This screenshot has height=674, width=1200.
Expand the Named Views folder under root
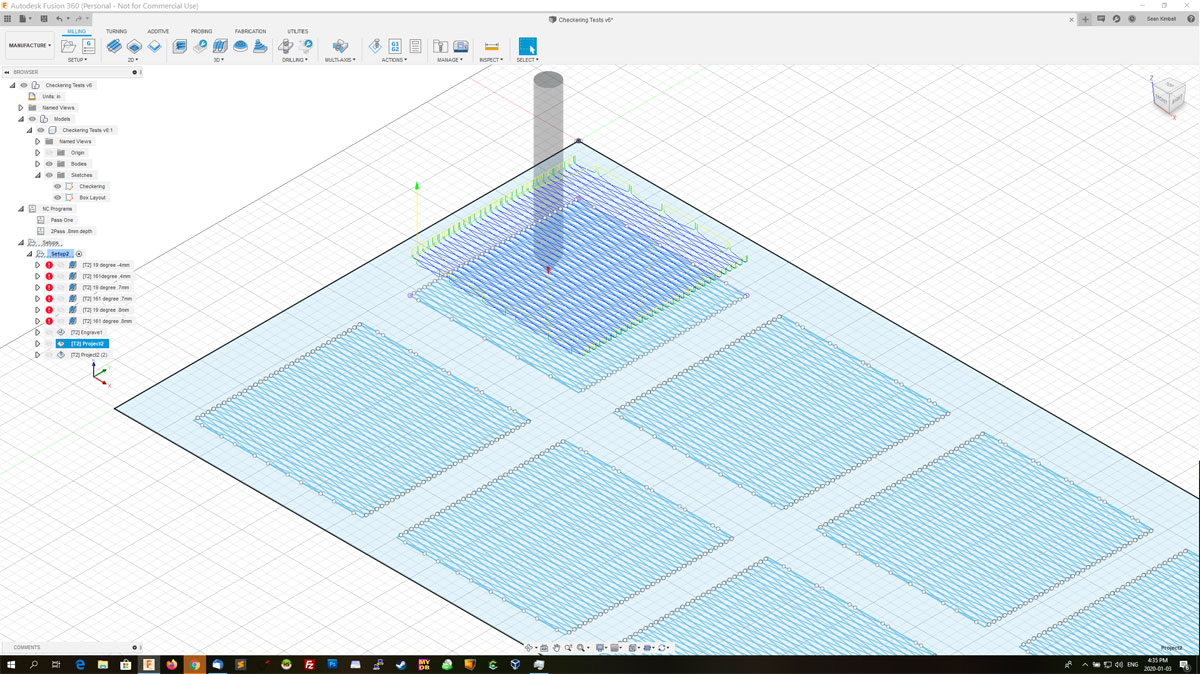21,108
